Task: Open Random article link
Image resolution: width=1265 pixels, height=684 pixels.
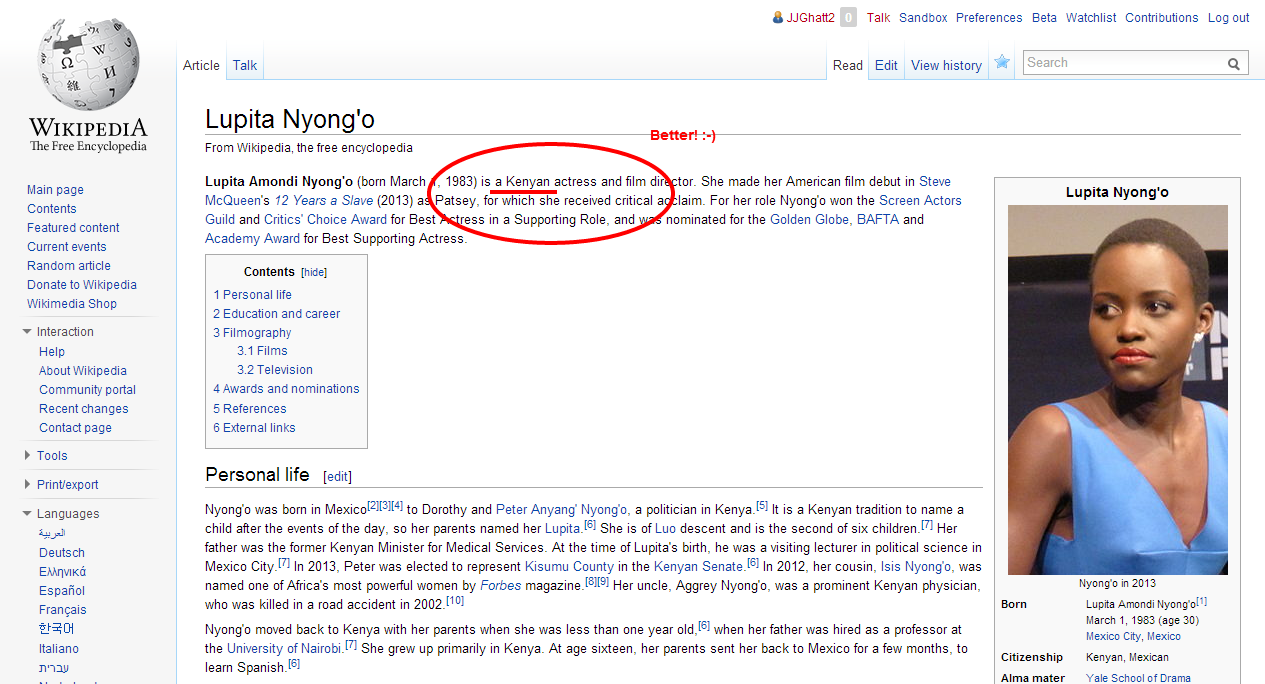Action: 69,266
